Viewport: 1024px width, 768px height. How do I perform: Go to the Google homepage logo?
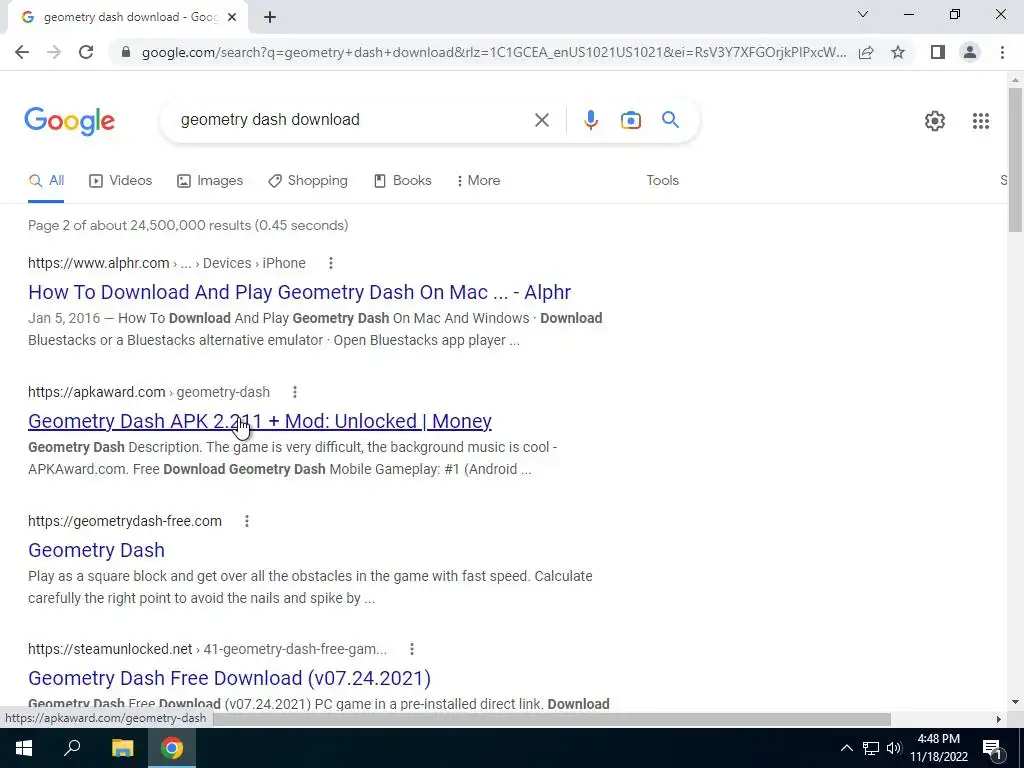(x=69, y=121)
